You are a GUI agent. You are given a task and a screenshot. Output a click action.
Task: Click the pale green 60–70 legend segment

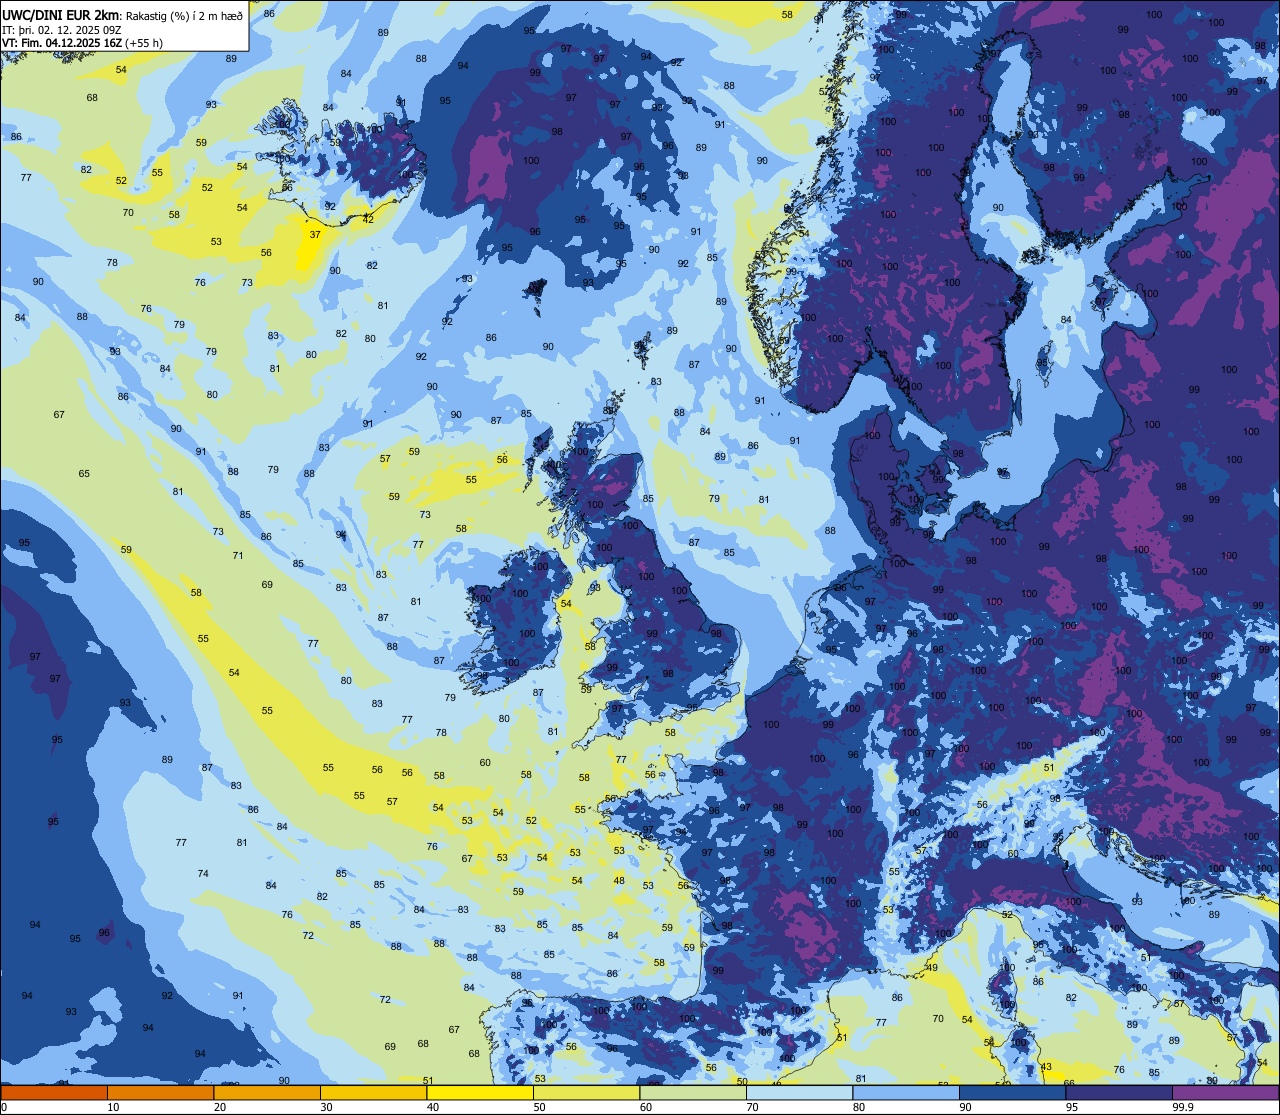(x=693, y=1092)
